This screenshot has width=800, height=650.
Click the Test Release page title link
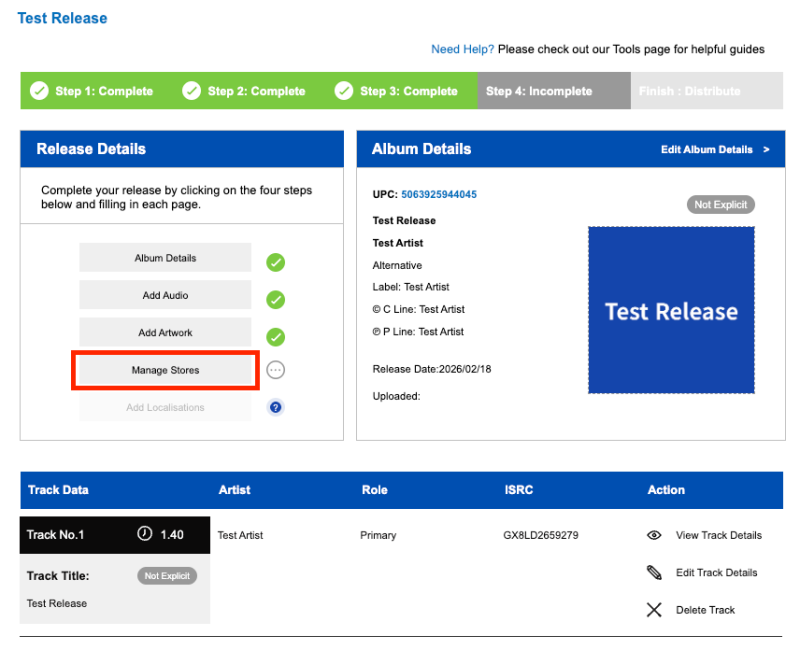point(62,18)
